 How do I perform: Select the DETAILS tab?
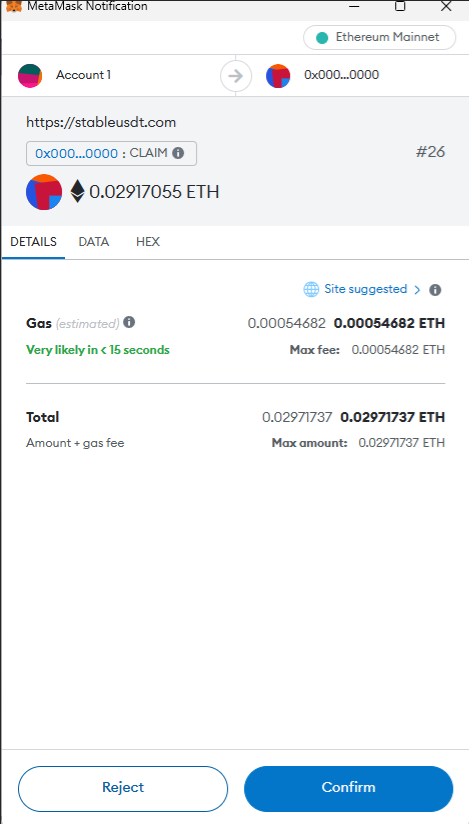click(x=34, y=242)
